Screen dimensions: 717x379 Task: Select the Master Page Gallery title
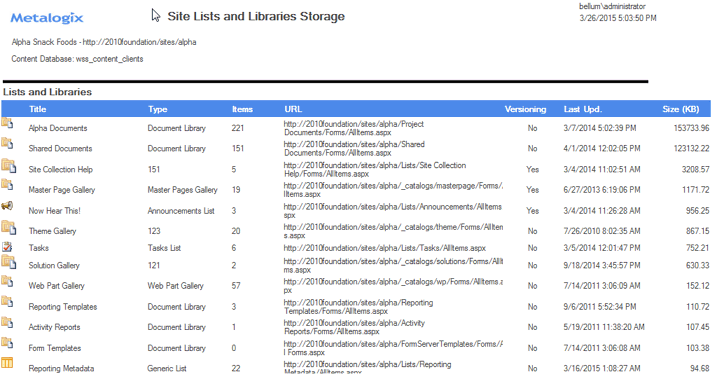pos(62,190)
